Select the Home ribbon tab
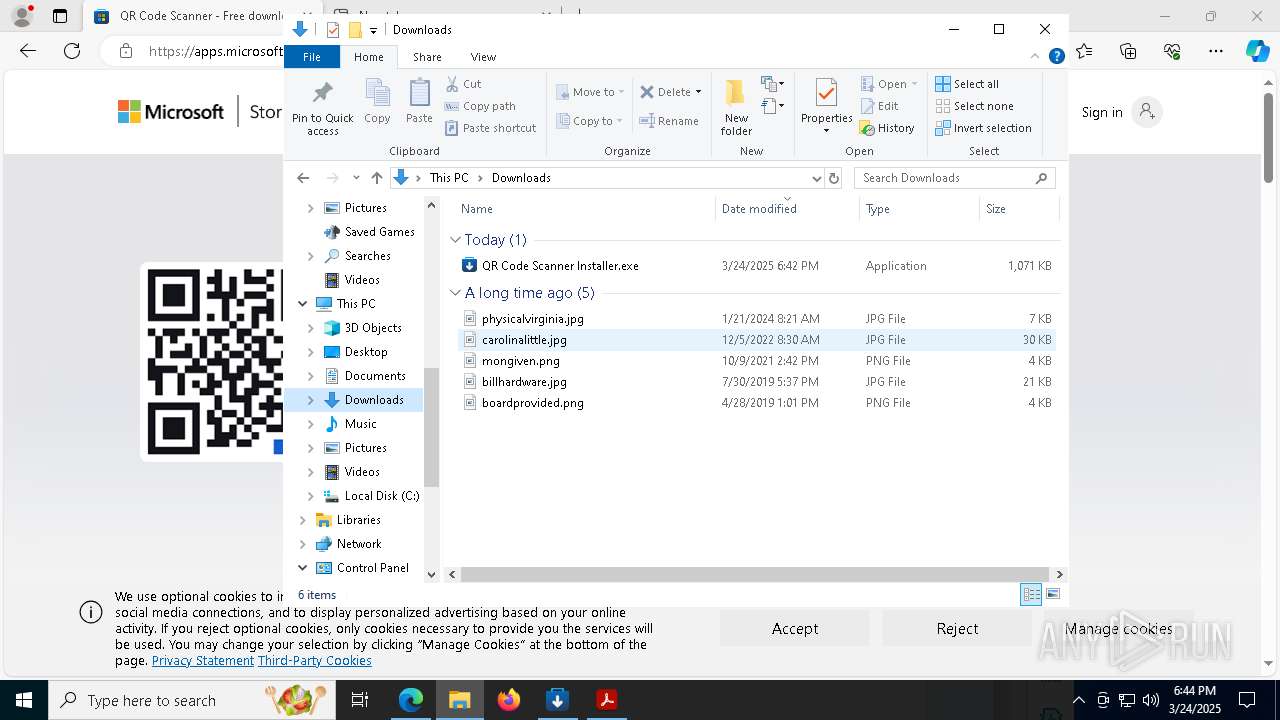The height and width of the screenshot is (720, 1280). click(x=368, y=57)
